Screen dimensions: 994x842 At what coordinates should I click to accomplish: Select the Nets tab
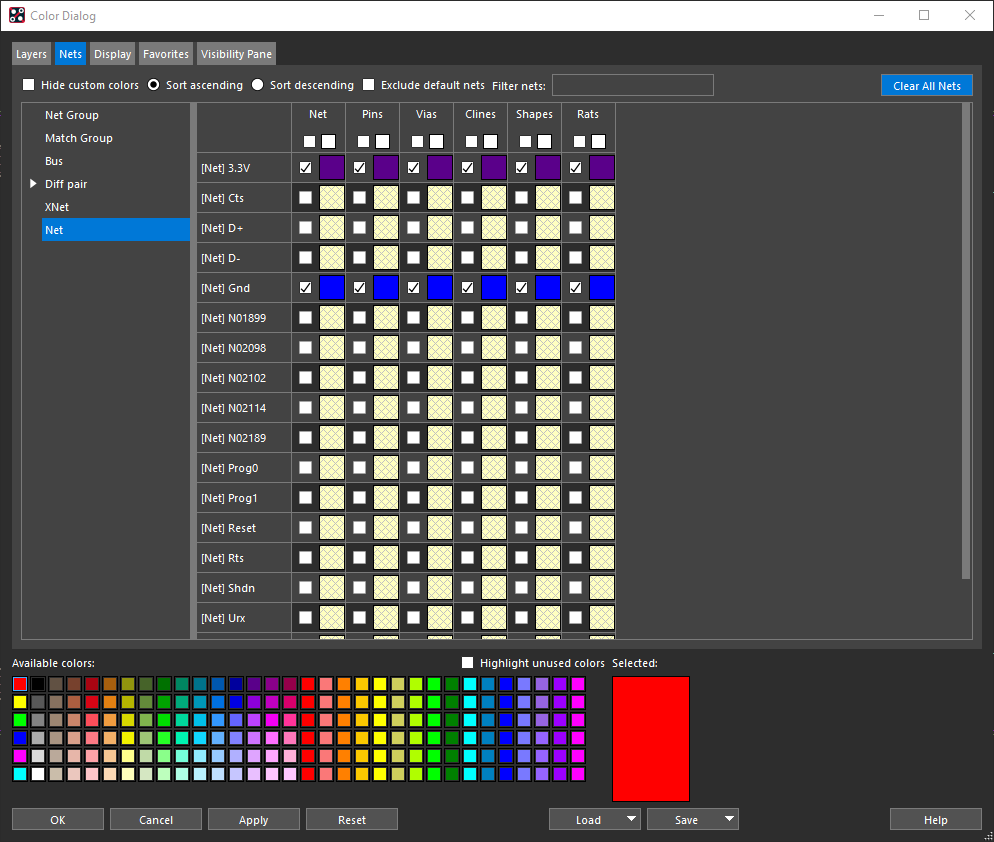(x=70, y=54)
